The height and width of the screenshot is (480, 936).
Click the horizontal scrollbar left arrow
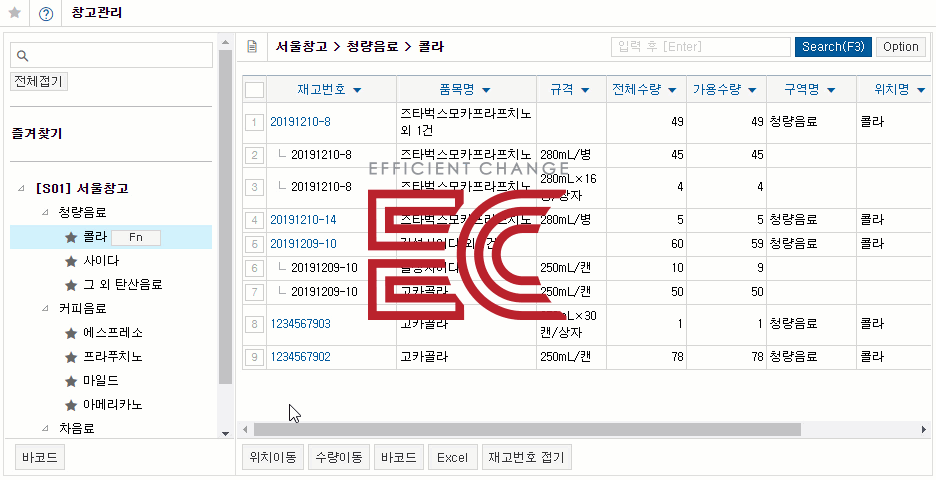pos(245,429)
